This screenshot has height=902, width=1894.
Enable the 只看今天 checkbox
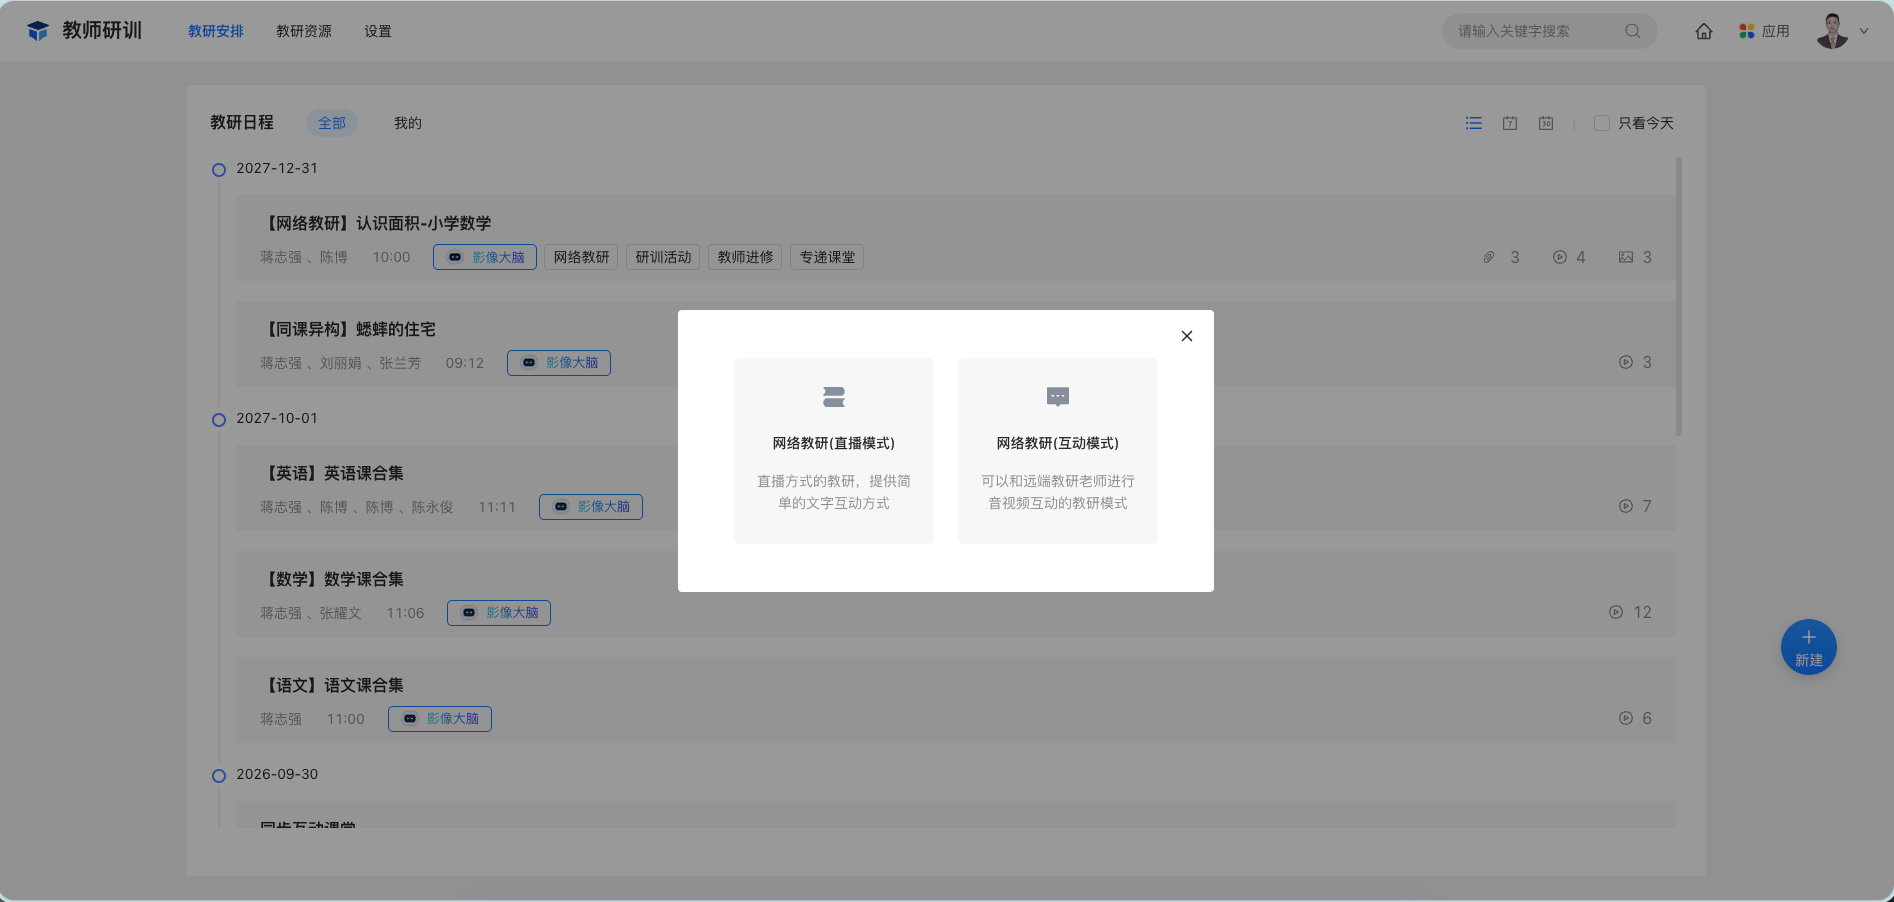[x=1602, y=123]
